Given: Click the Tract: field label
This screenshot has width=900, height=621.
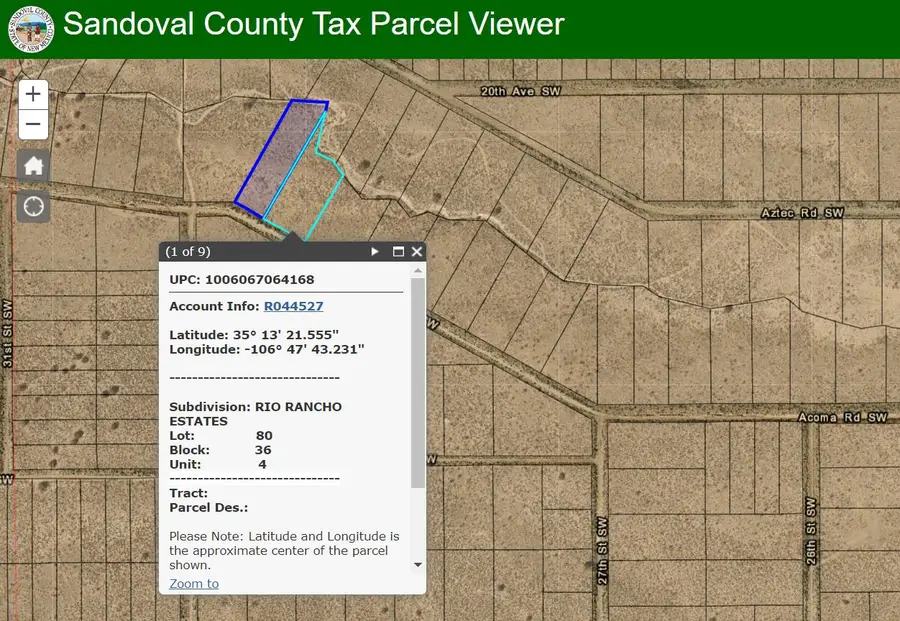Looking at the screenshot, I should coord(188,493).
